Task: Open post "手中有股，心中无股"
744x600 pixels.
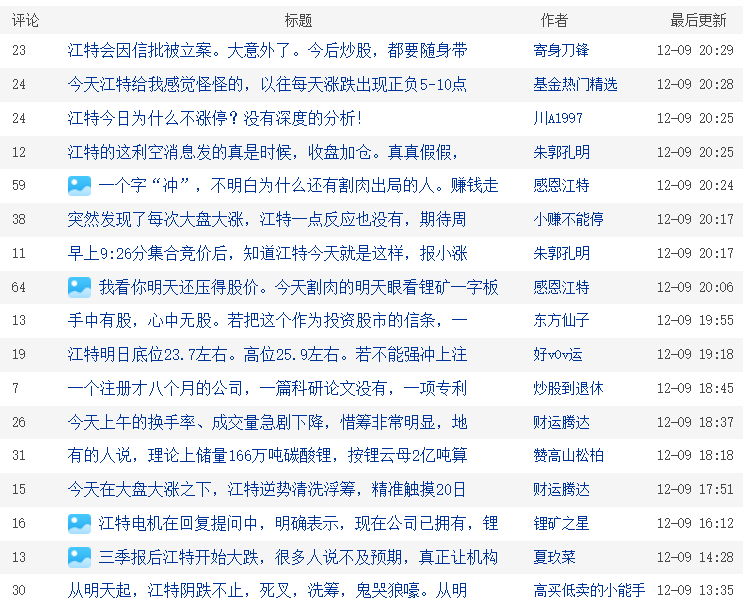Action: (x=267, y=321)
